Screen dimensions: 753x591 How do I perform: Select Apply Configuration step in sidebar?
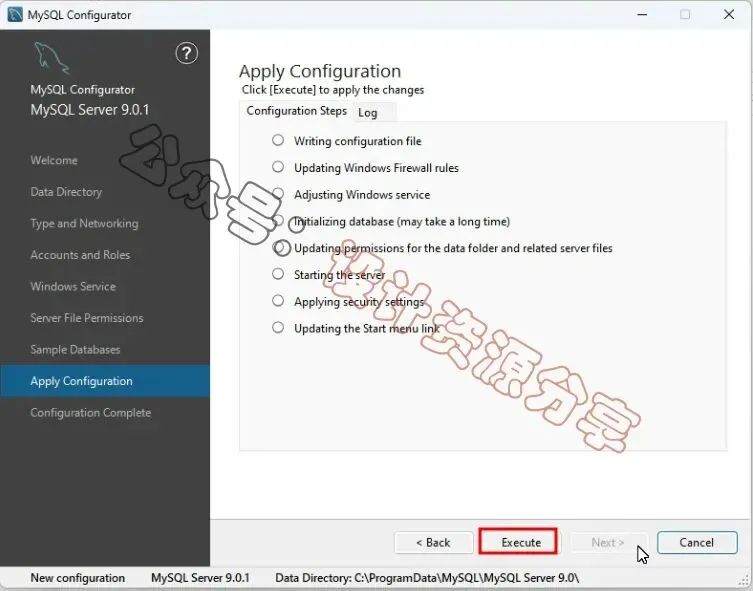(105, 381)
